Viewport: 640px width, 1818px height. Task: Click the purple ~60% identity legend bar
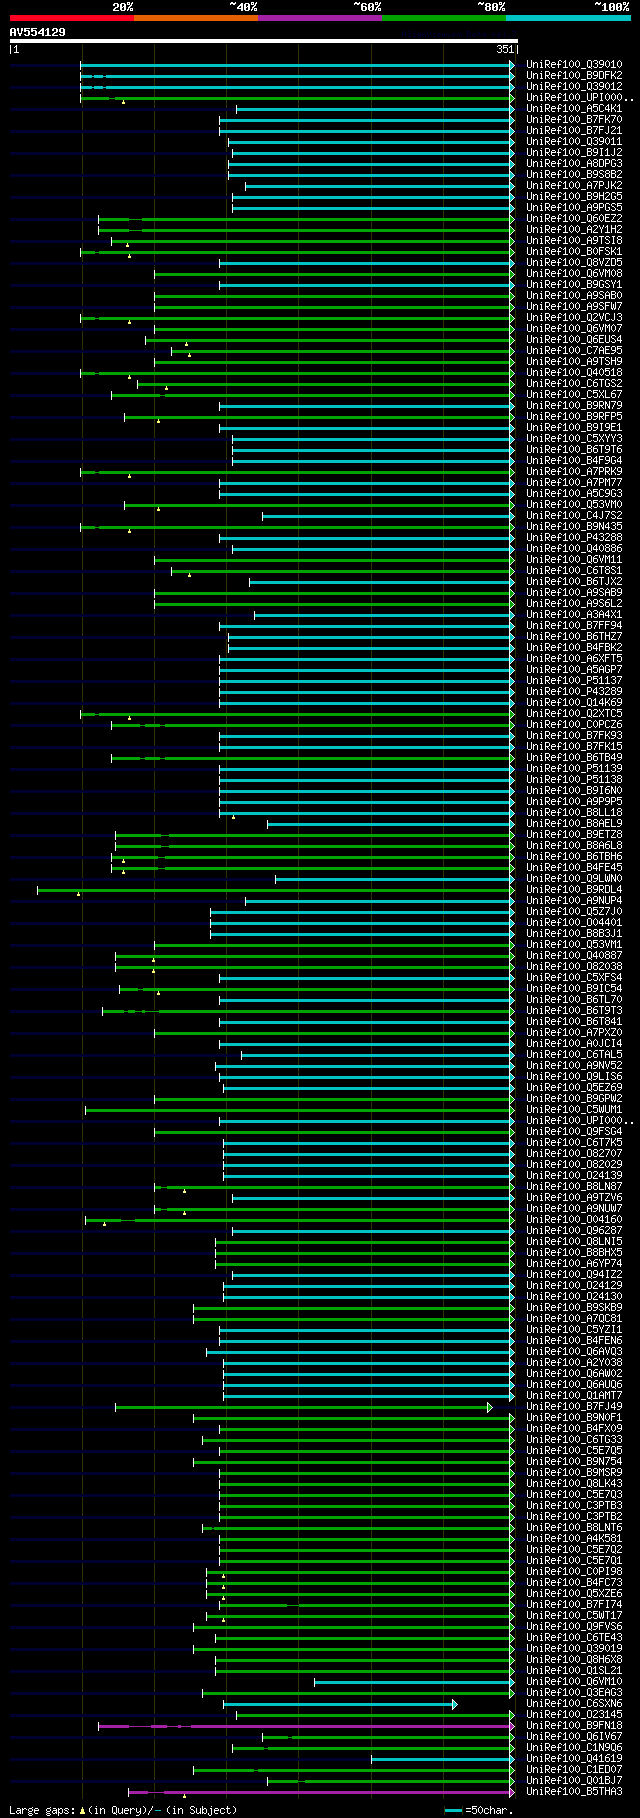(x=319, y=18)
